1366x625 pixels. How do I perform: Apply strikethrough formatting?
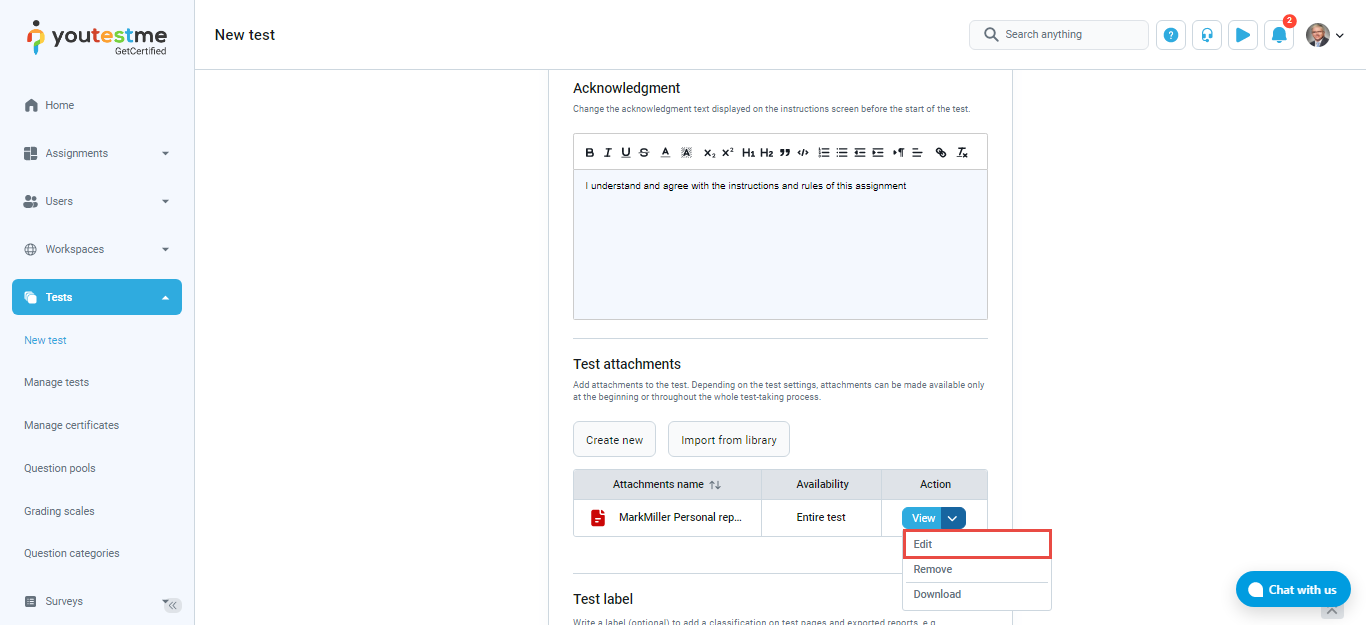click(x=644, y=153)
